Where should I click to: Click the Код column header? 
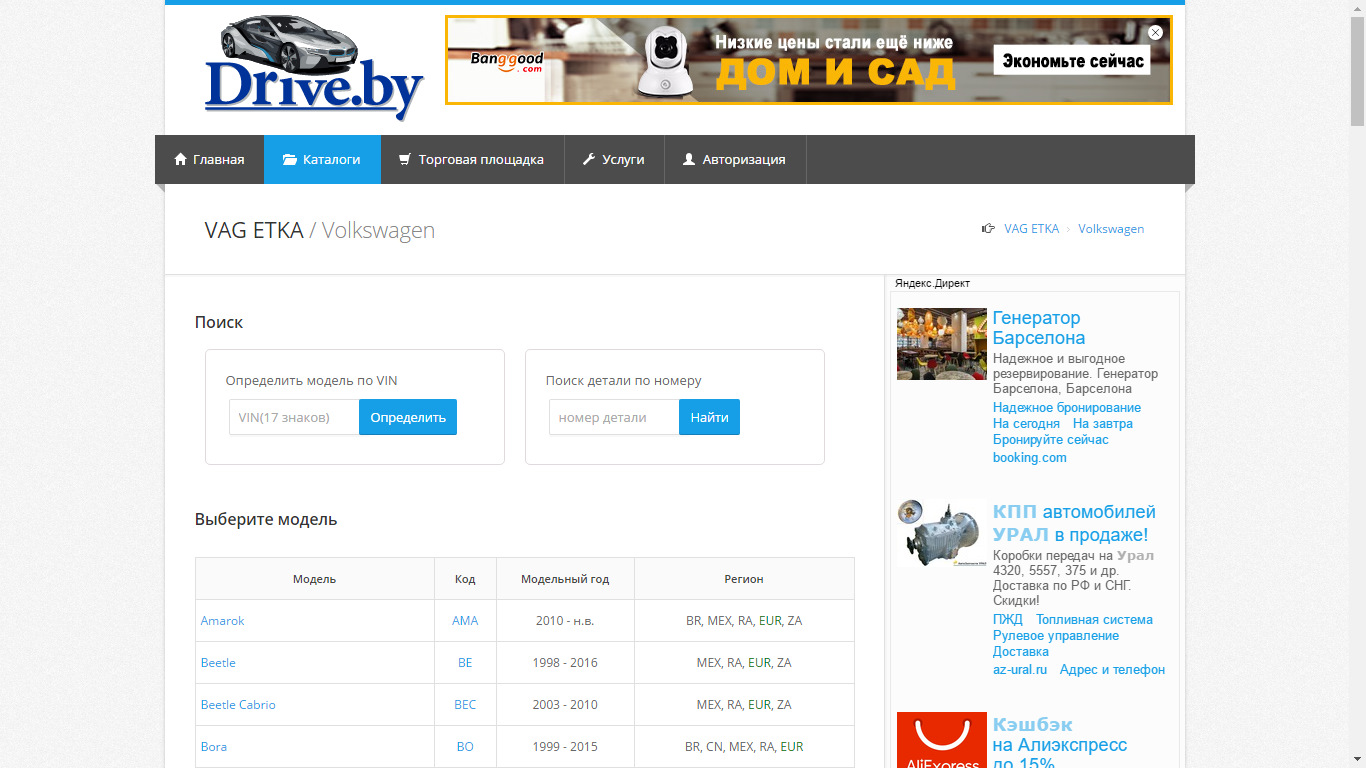[x=465, y=579]
